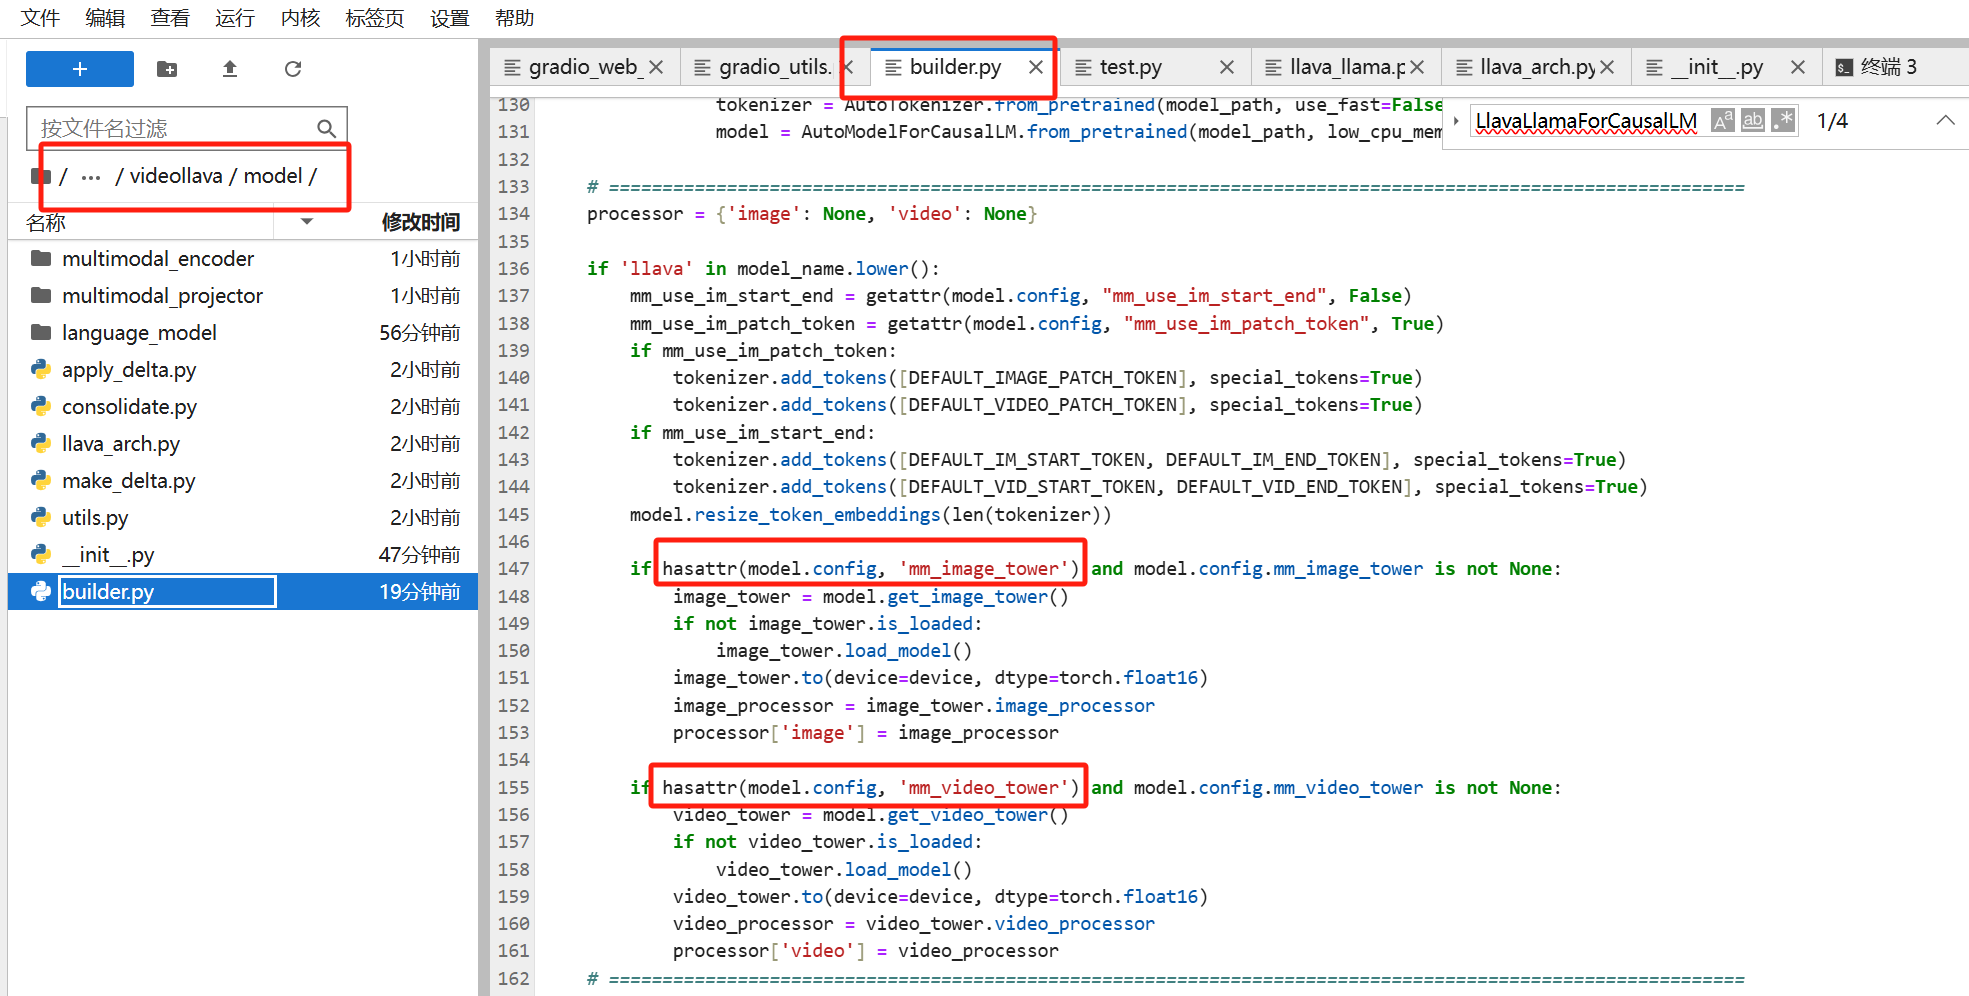1969x996 pixels.
Task: Click the name column sort arrow
Action: click(307, 222)
